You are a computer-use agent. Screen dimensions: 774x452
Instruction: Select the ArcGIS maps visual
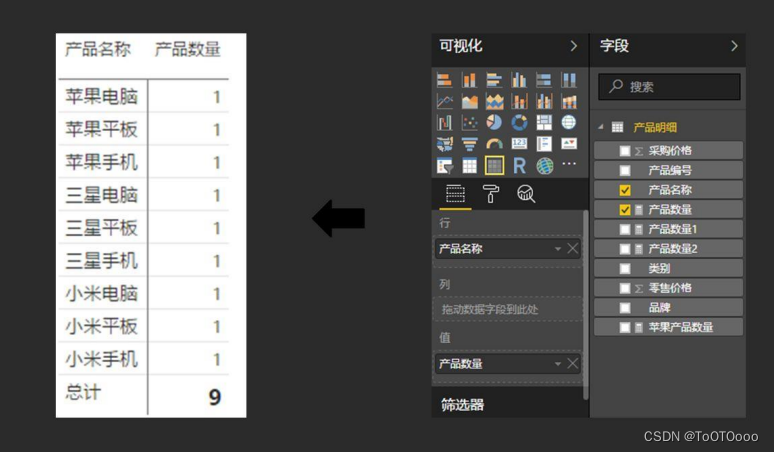[544, 166]
